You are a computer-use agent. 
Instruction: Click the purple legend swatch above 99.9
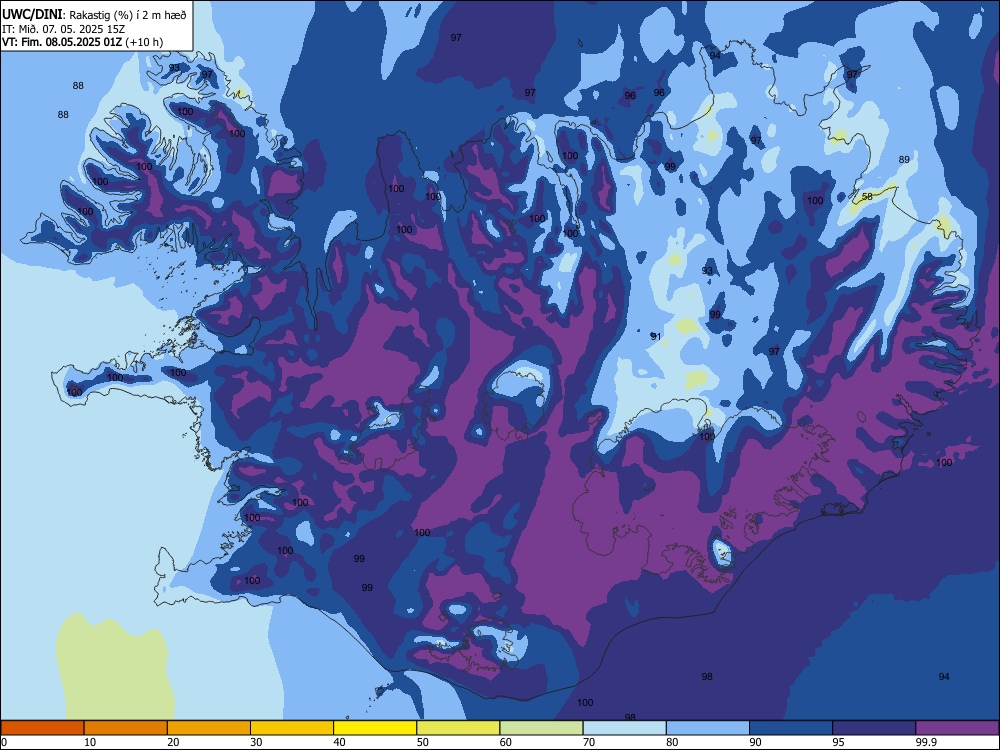tap(957, 728)
